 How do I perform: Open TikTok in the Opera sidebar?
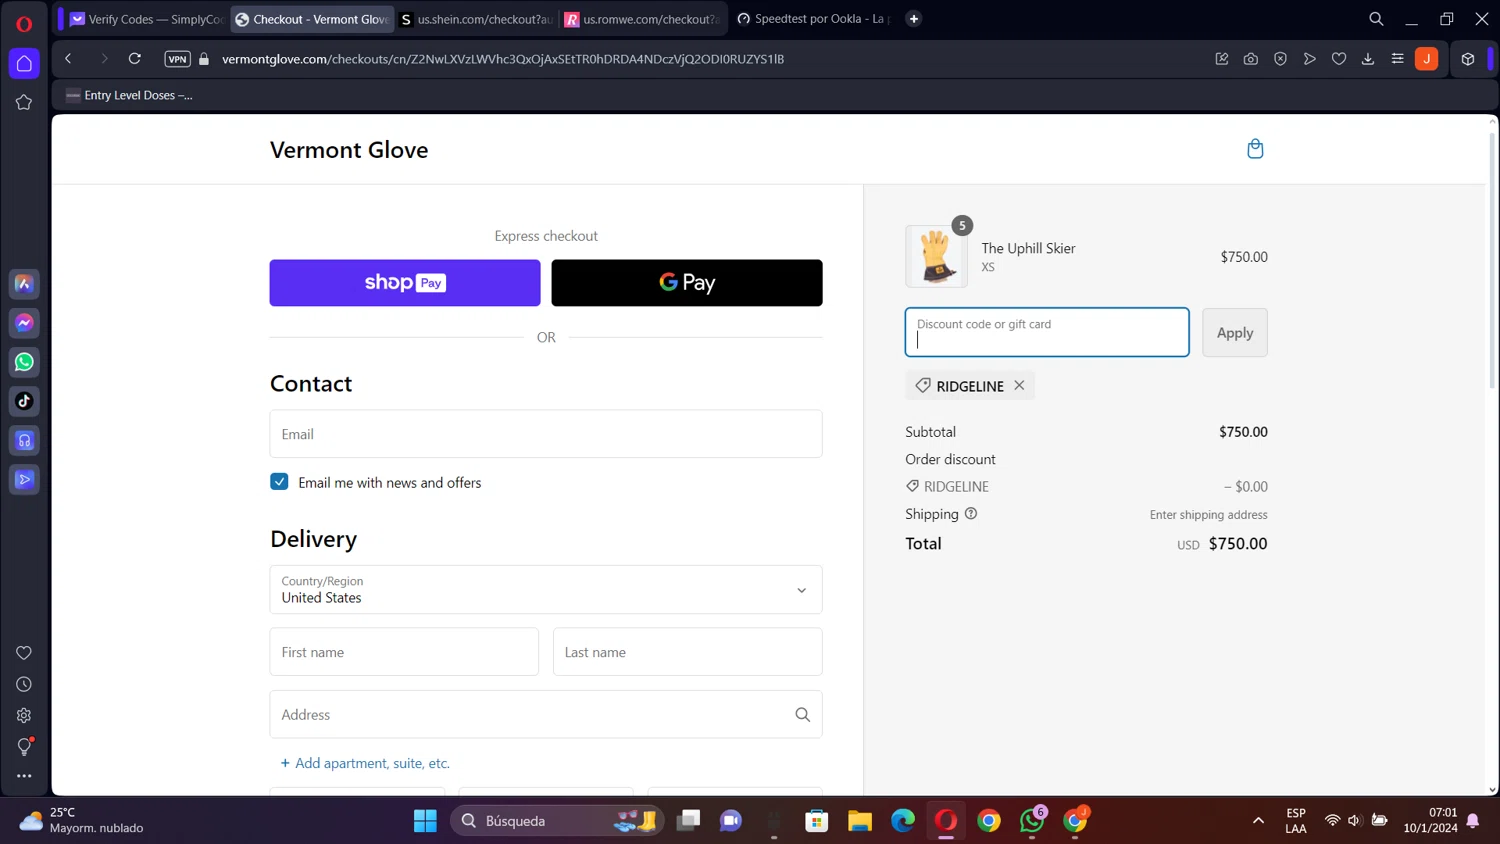click(24, 401)
